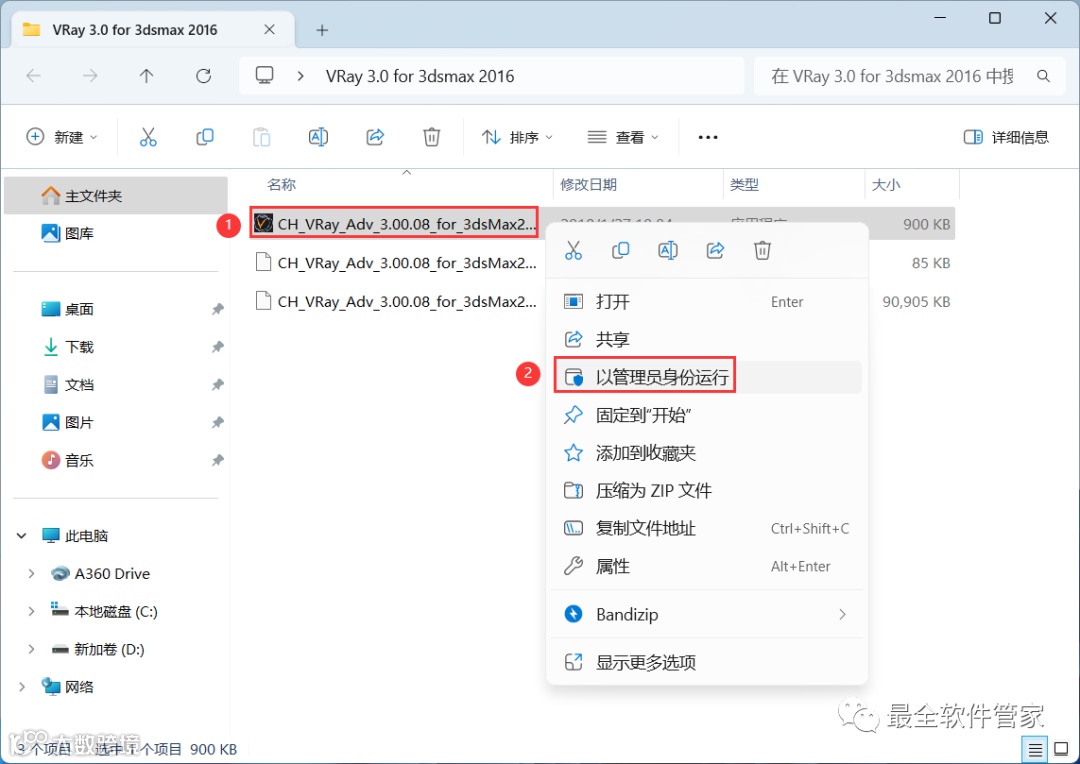Select 以管理员身份运行 in the context menu
Image resolution: width=1080 pixels, height=764 pixels.
[x=707, y=377]
